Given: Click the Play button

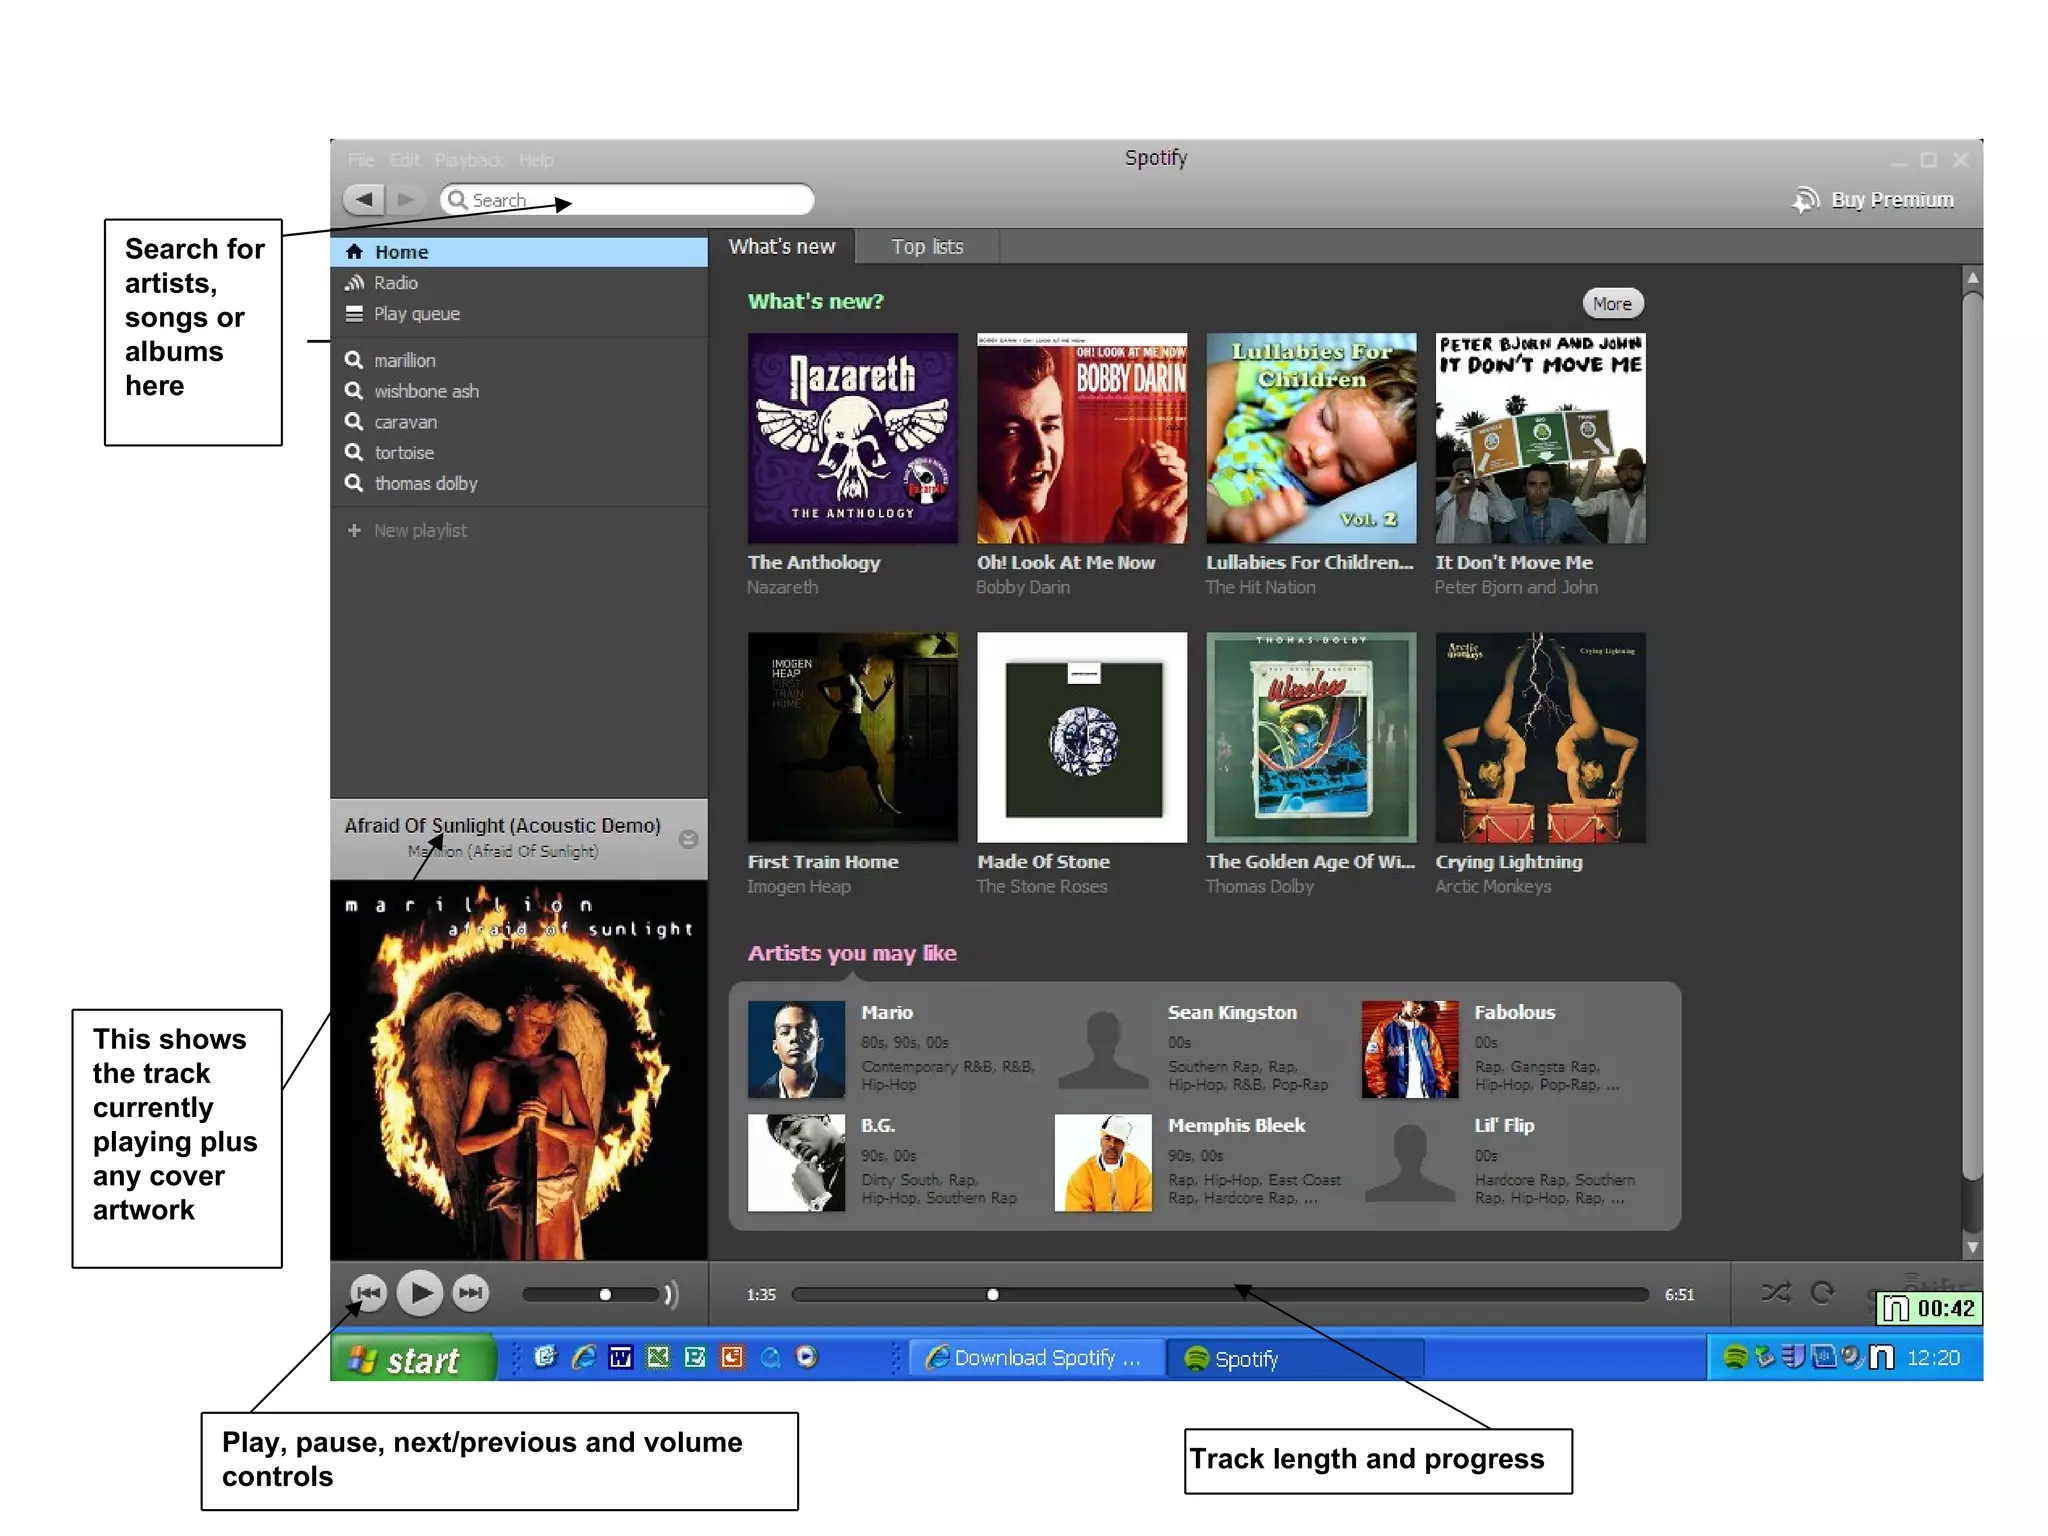Looking at the screenshot, I should tap(420, 1294).
